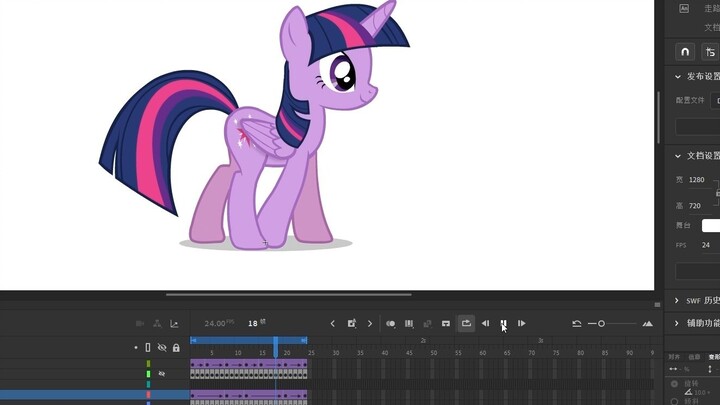Collapse the 文档设置 section
Image resolution: width=720 pixels, height=405 pixels.
(678, 156)
